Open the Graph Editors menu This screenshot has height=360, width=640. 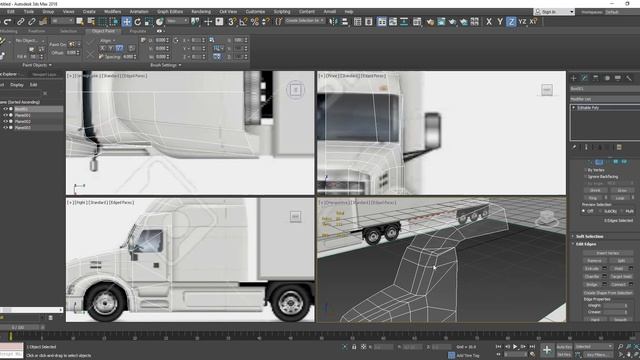coord(170,12)
